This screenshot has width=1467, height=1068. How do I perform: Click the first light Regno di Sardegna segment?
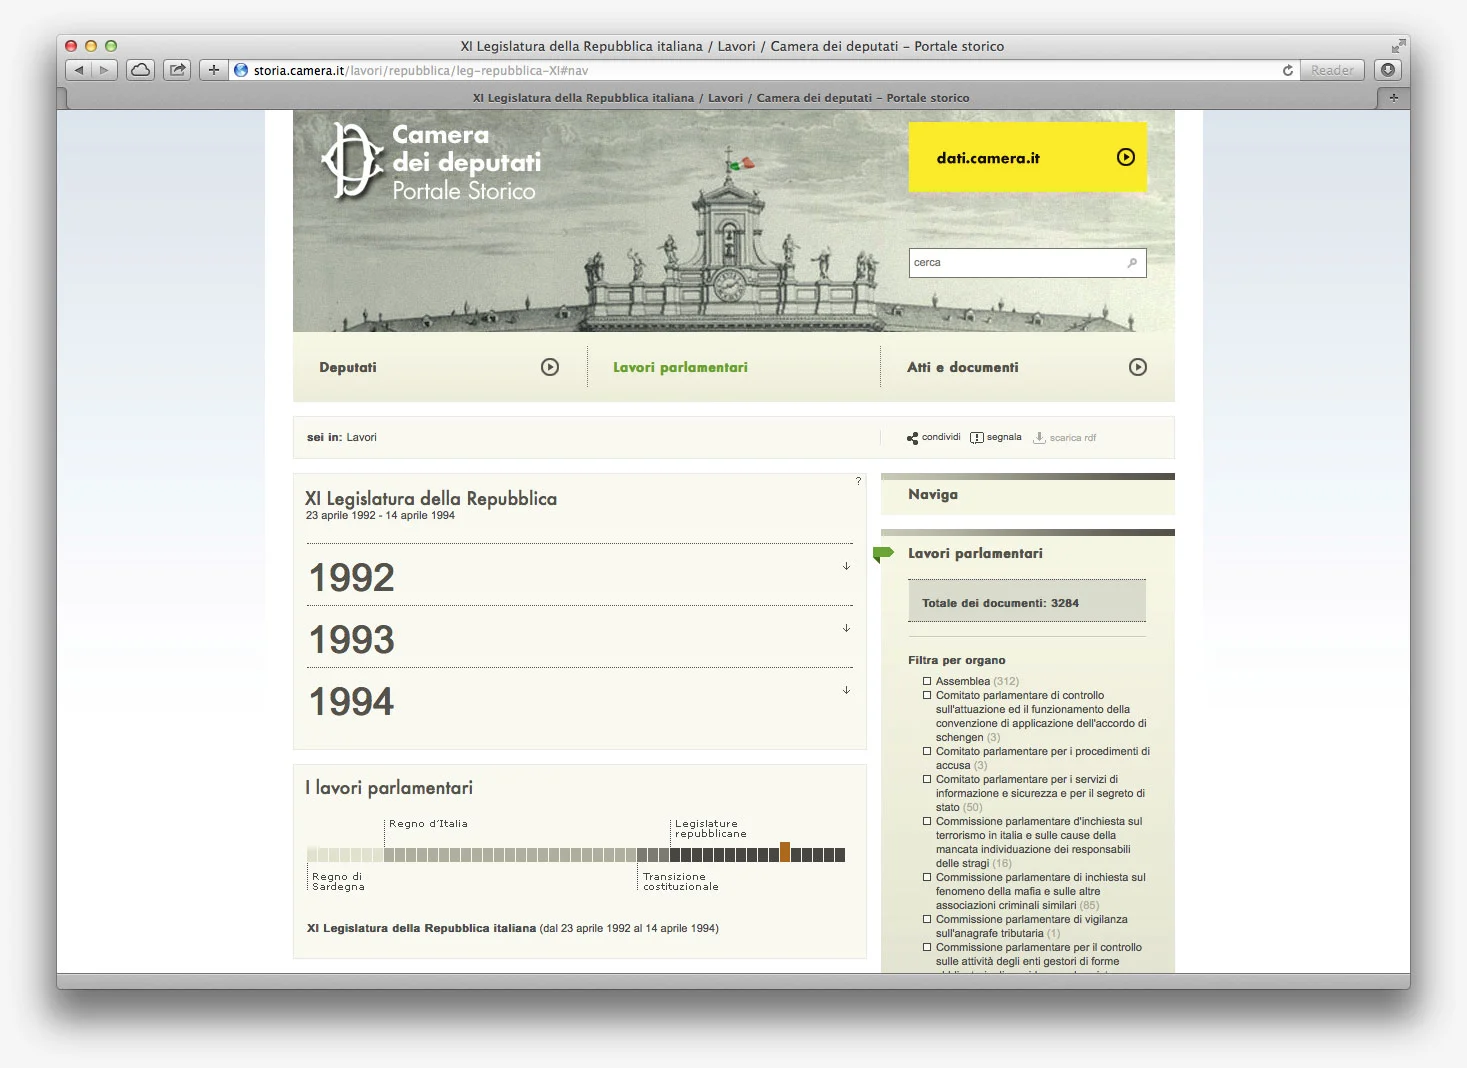click(x=312, y=855)
